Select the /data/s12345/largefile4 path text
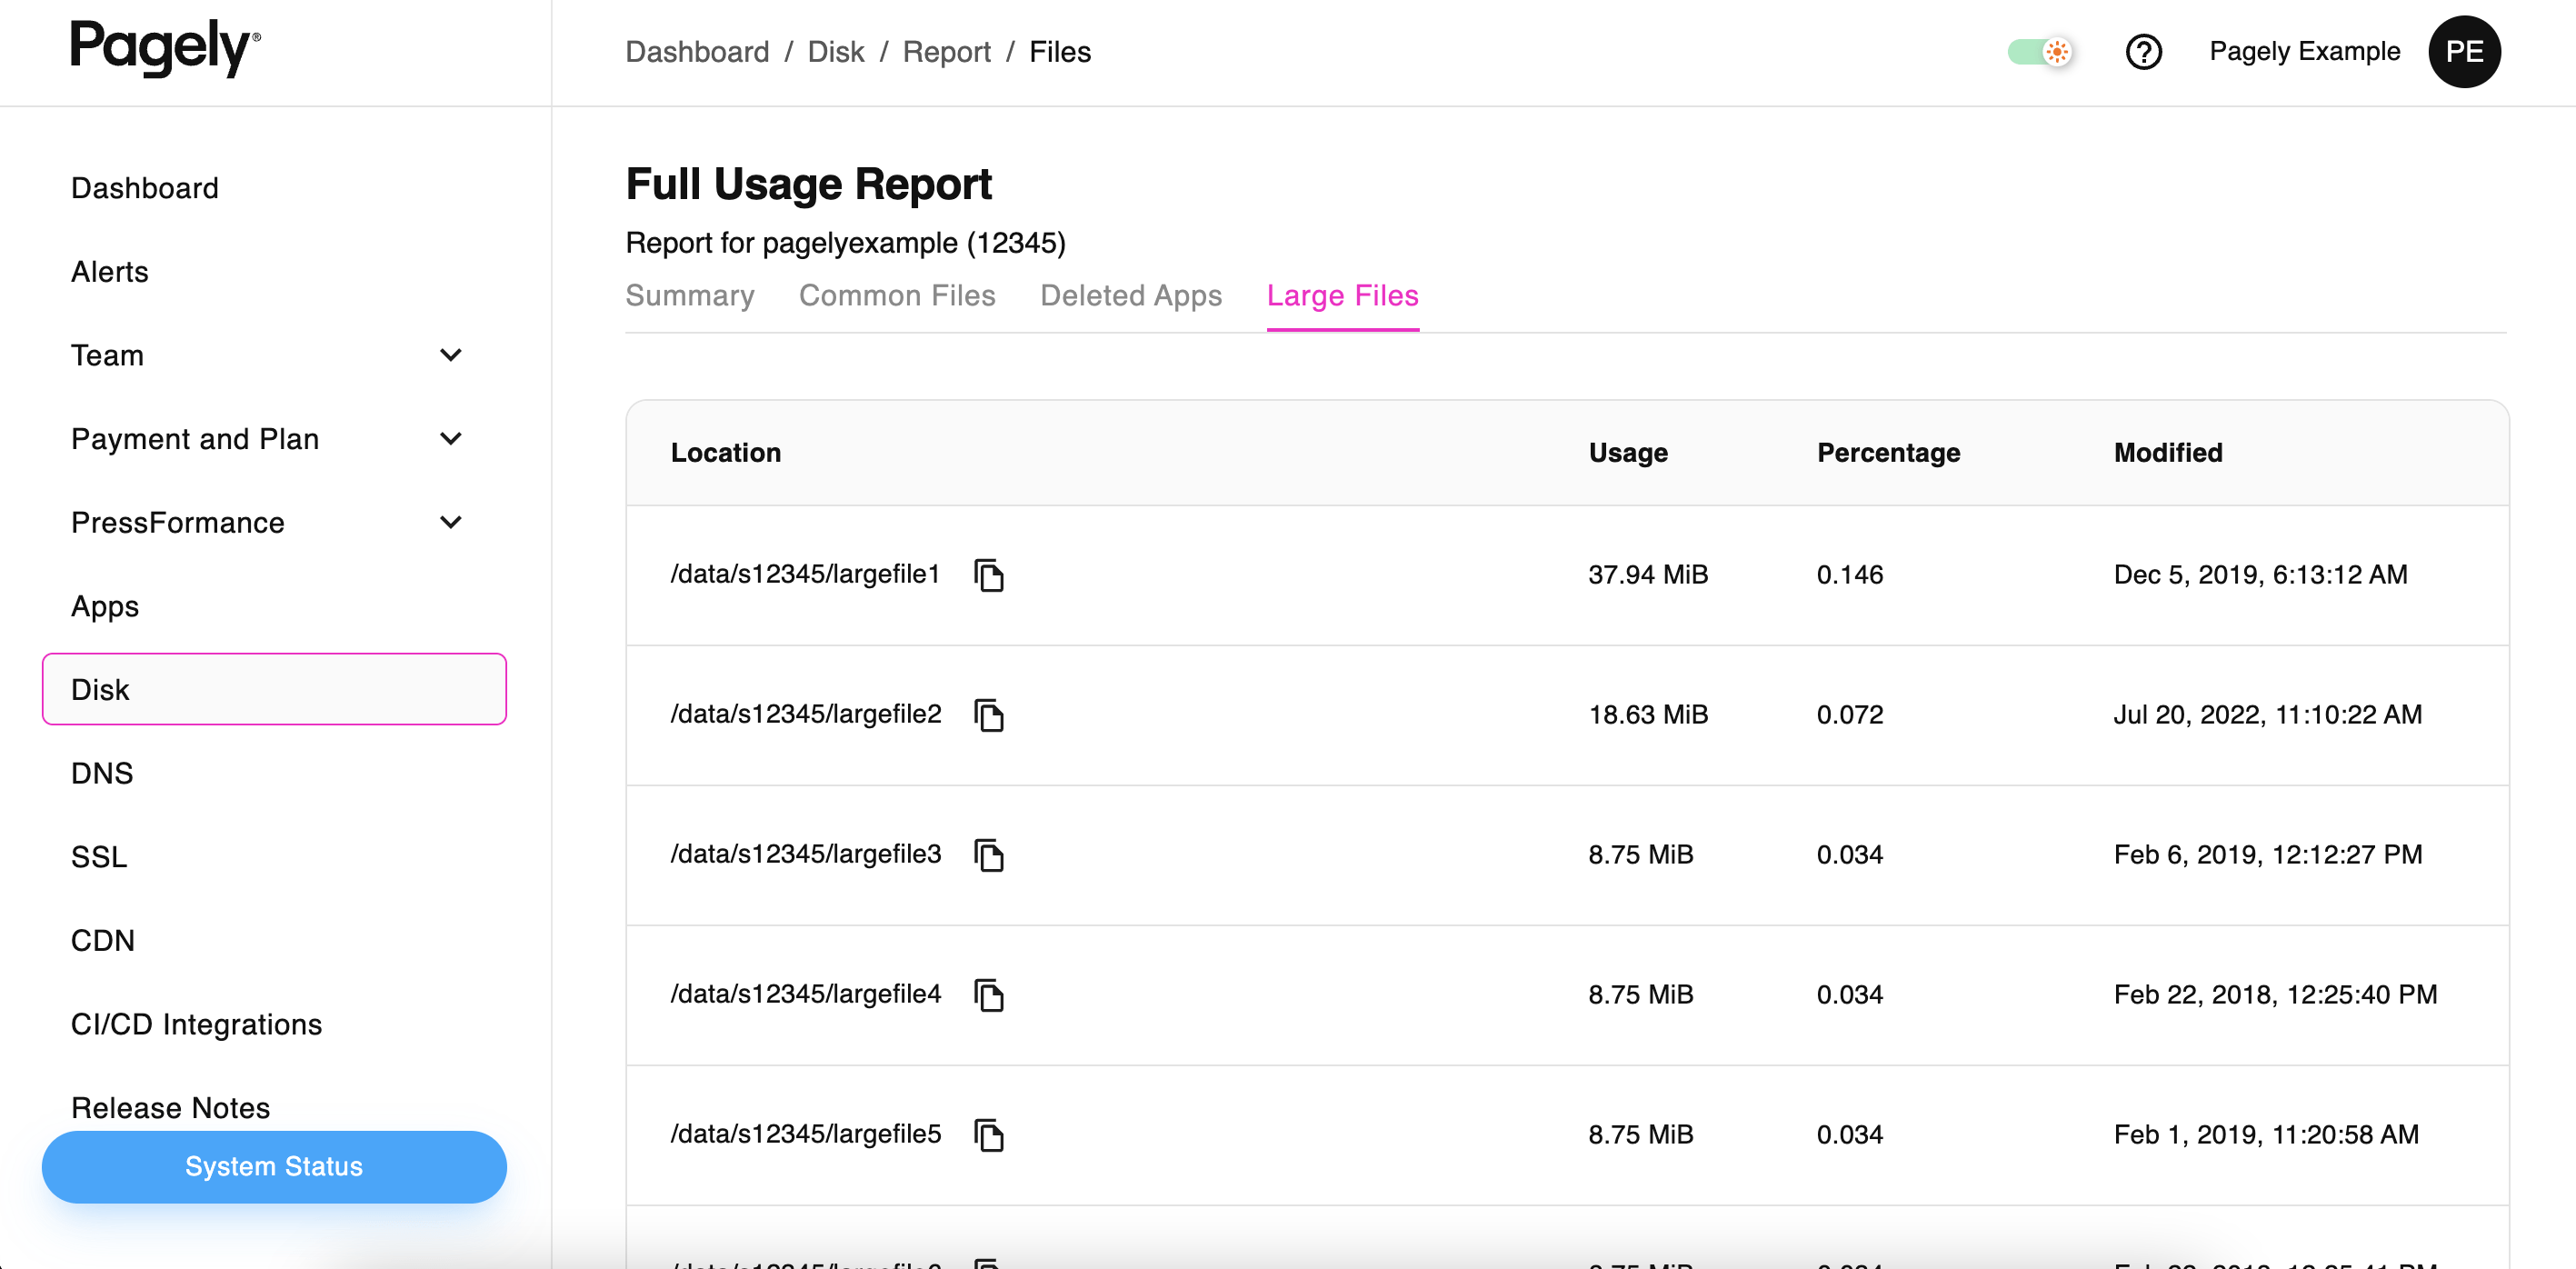The image size is (2576, 1269). click(x=805, y=995)
